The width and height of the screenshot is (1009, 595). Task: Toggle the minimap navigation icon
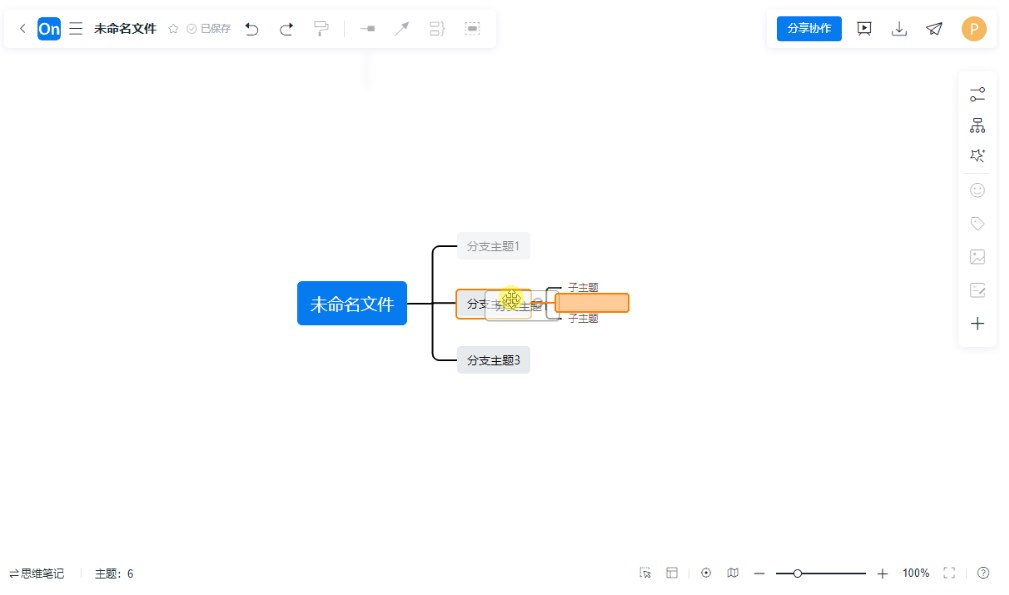click(733, 573)
